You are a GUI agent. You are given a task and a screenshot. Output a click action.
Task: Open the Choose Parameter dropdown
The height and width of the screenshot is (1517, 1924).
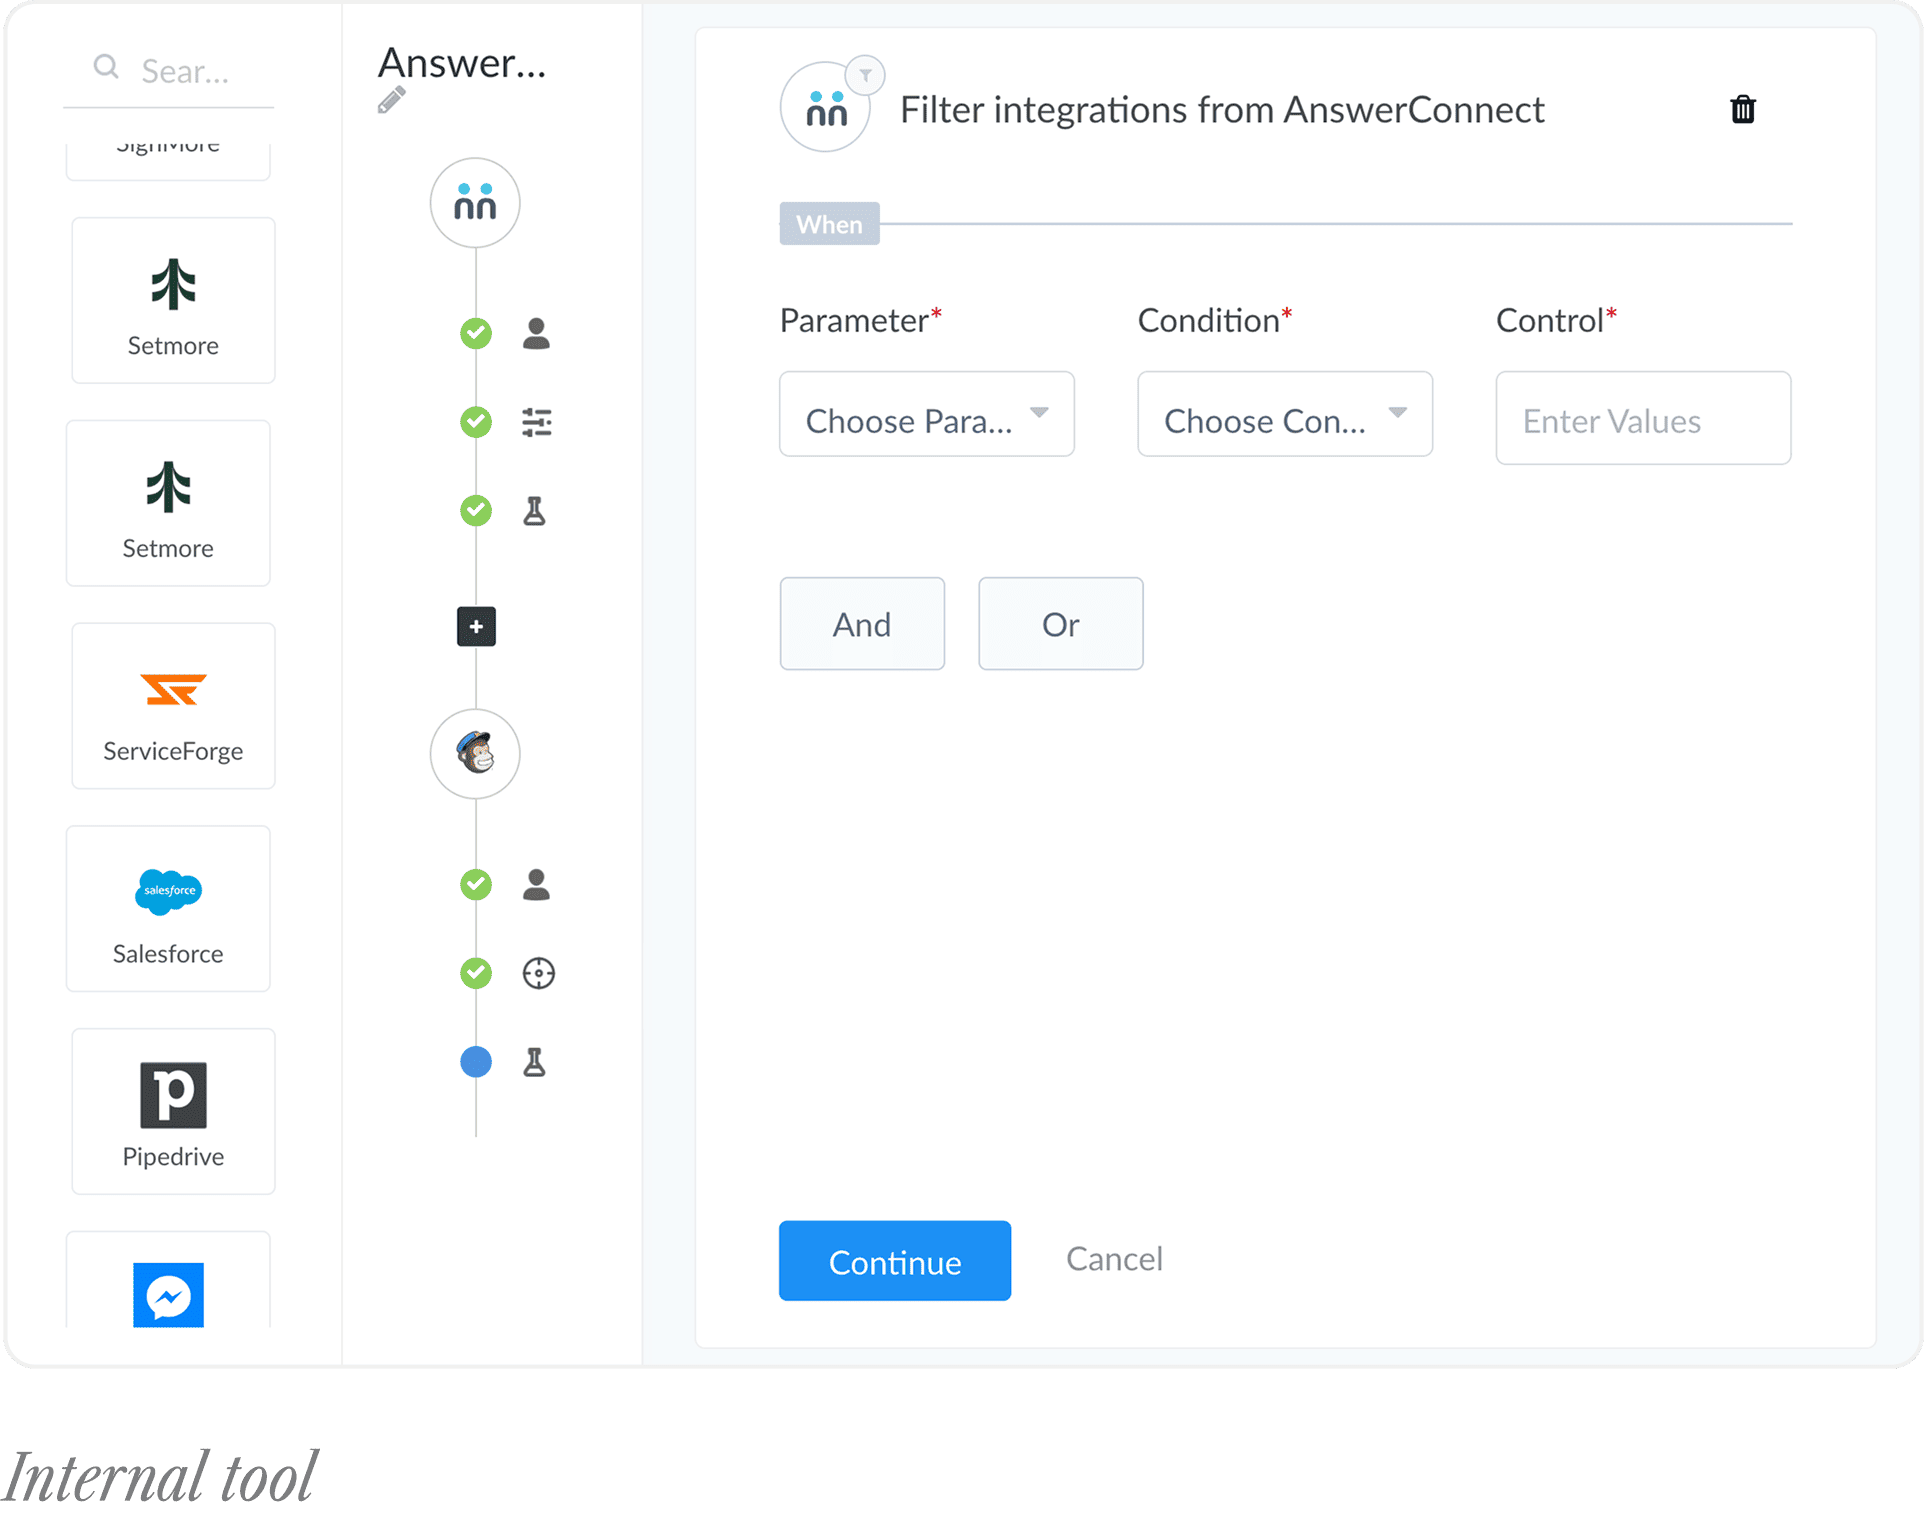tap(926, 415)
